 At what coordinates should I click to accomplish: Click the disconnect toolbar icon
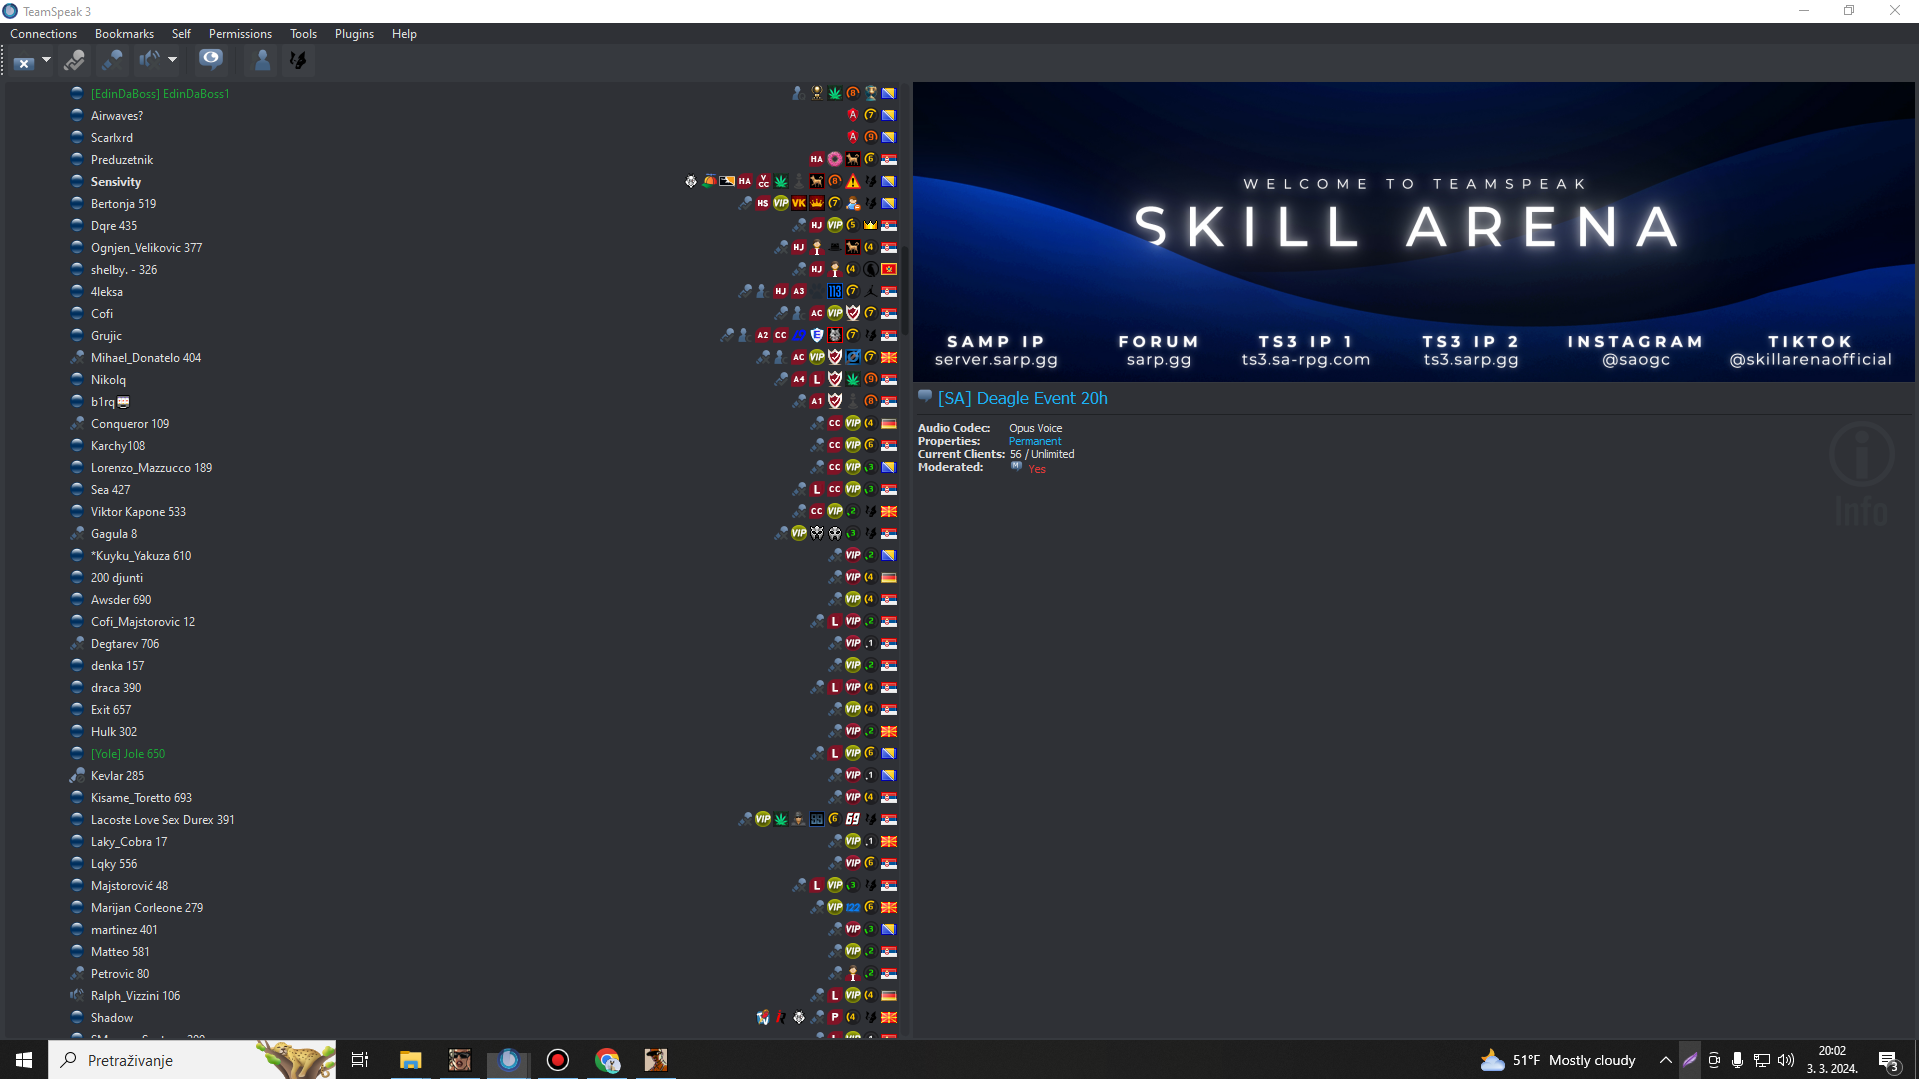pyautogui.click(x=24, y=61)
